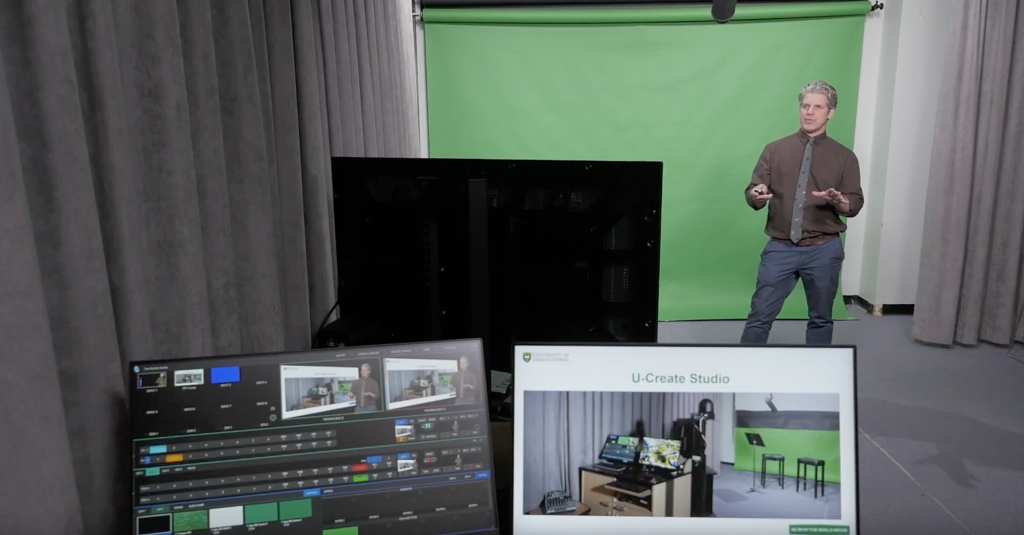This screenshot has width=1024, height=535.
Task: Click the 'U-Create Studio' slide title
Action: 680,378
